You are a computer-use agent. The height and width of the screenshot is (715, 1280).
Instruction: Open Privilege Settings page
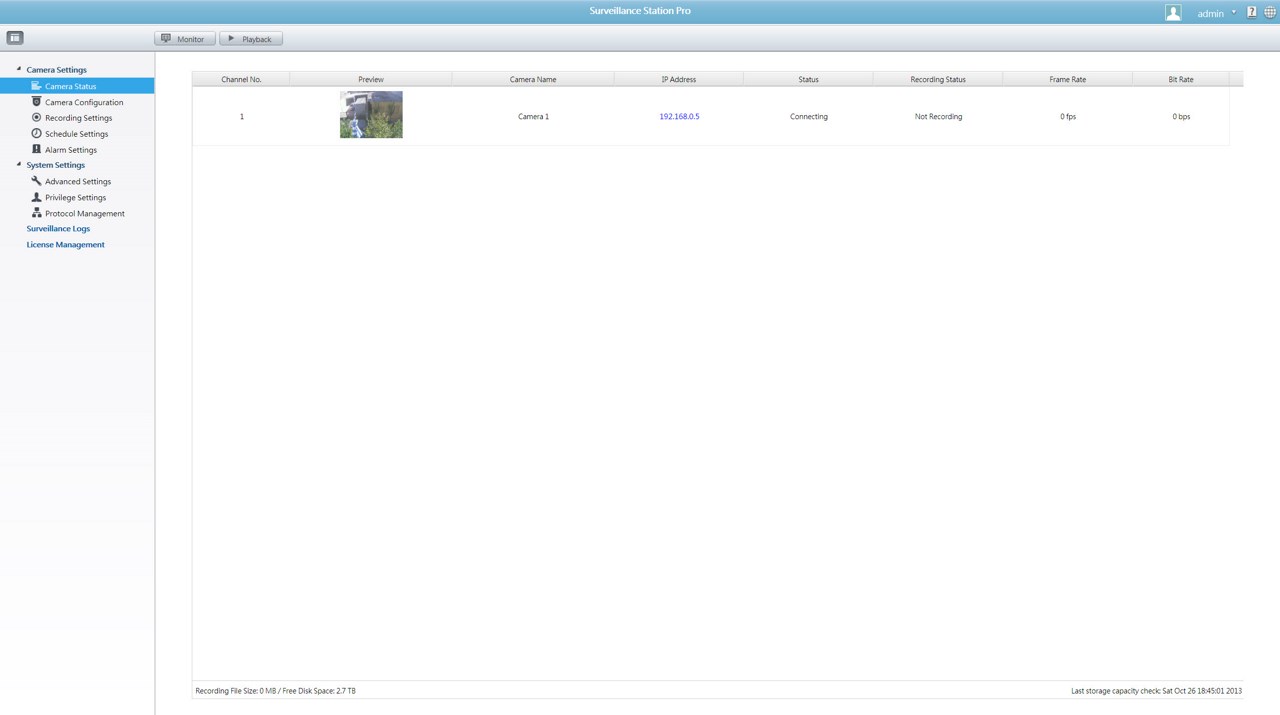(x=75, y=198)
